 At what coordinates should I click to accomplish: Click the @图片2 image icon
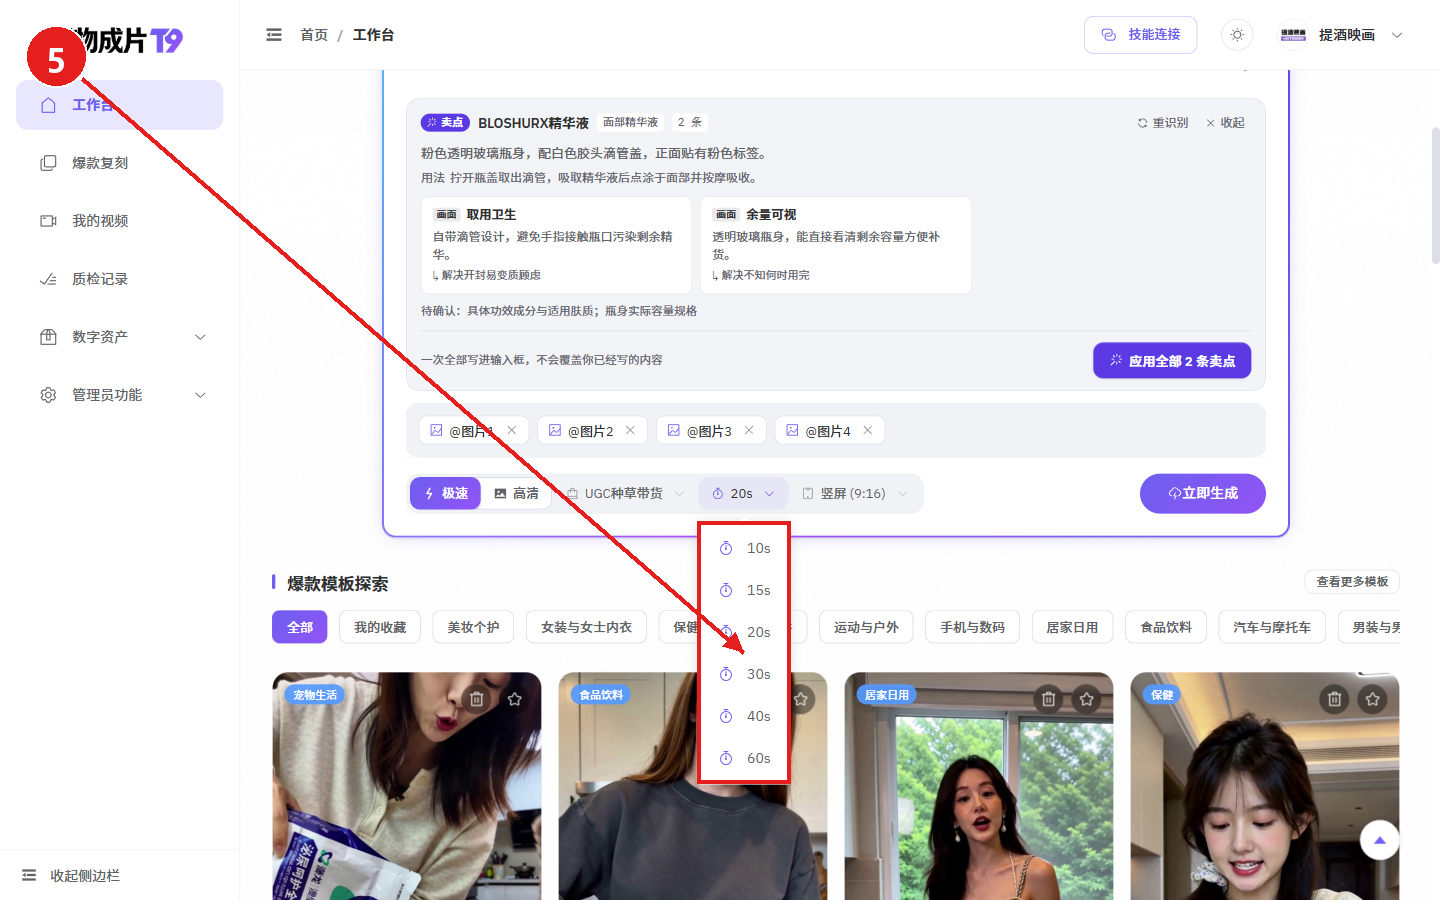(x=555, y=431)
